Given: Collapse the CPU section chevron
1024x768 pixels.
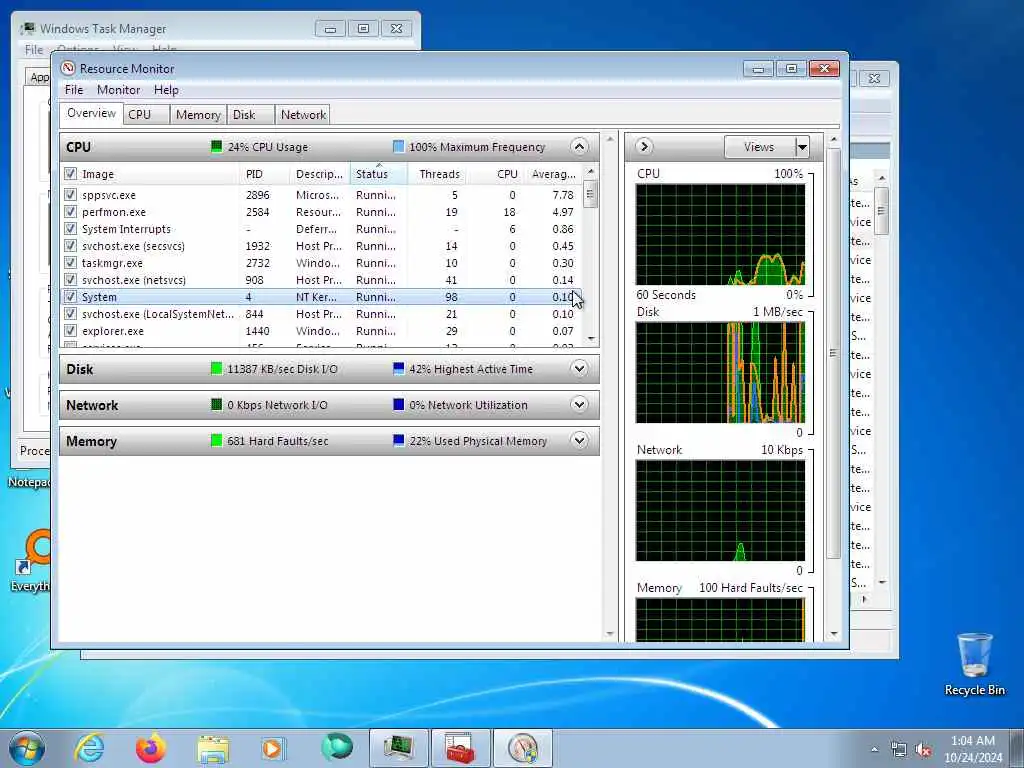Looking at the screenshot, I should click(579, 146).
